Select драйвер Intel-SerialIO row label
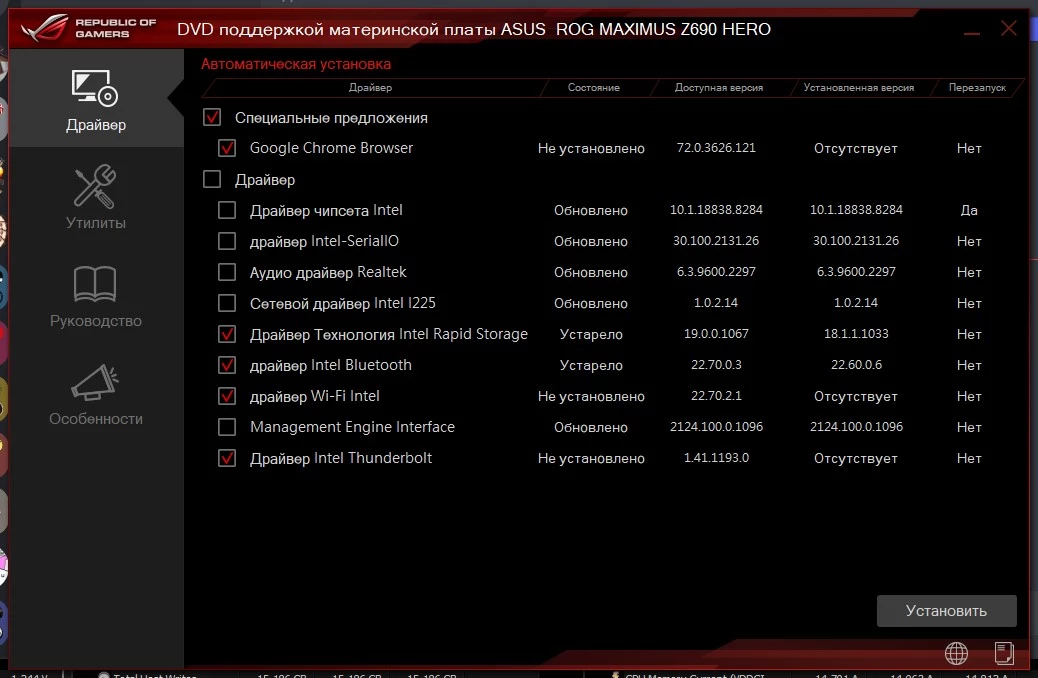 pos(324,241)
